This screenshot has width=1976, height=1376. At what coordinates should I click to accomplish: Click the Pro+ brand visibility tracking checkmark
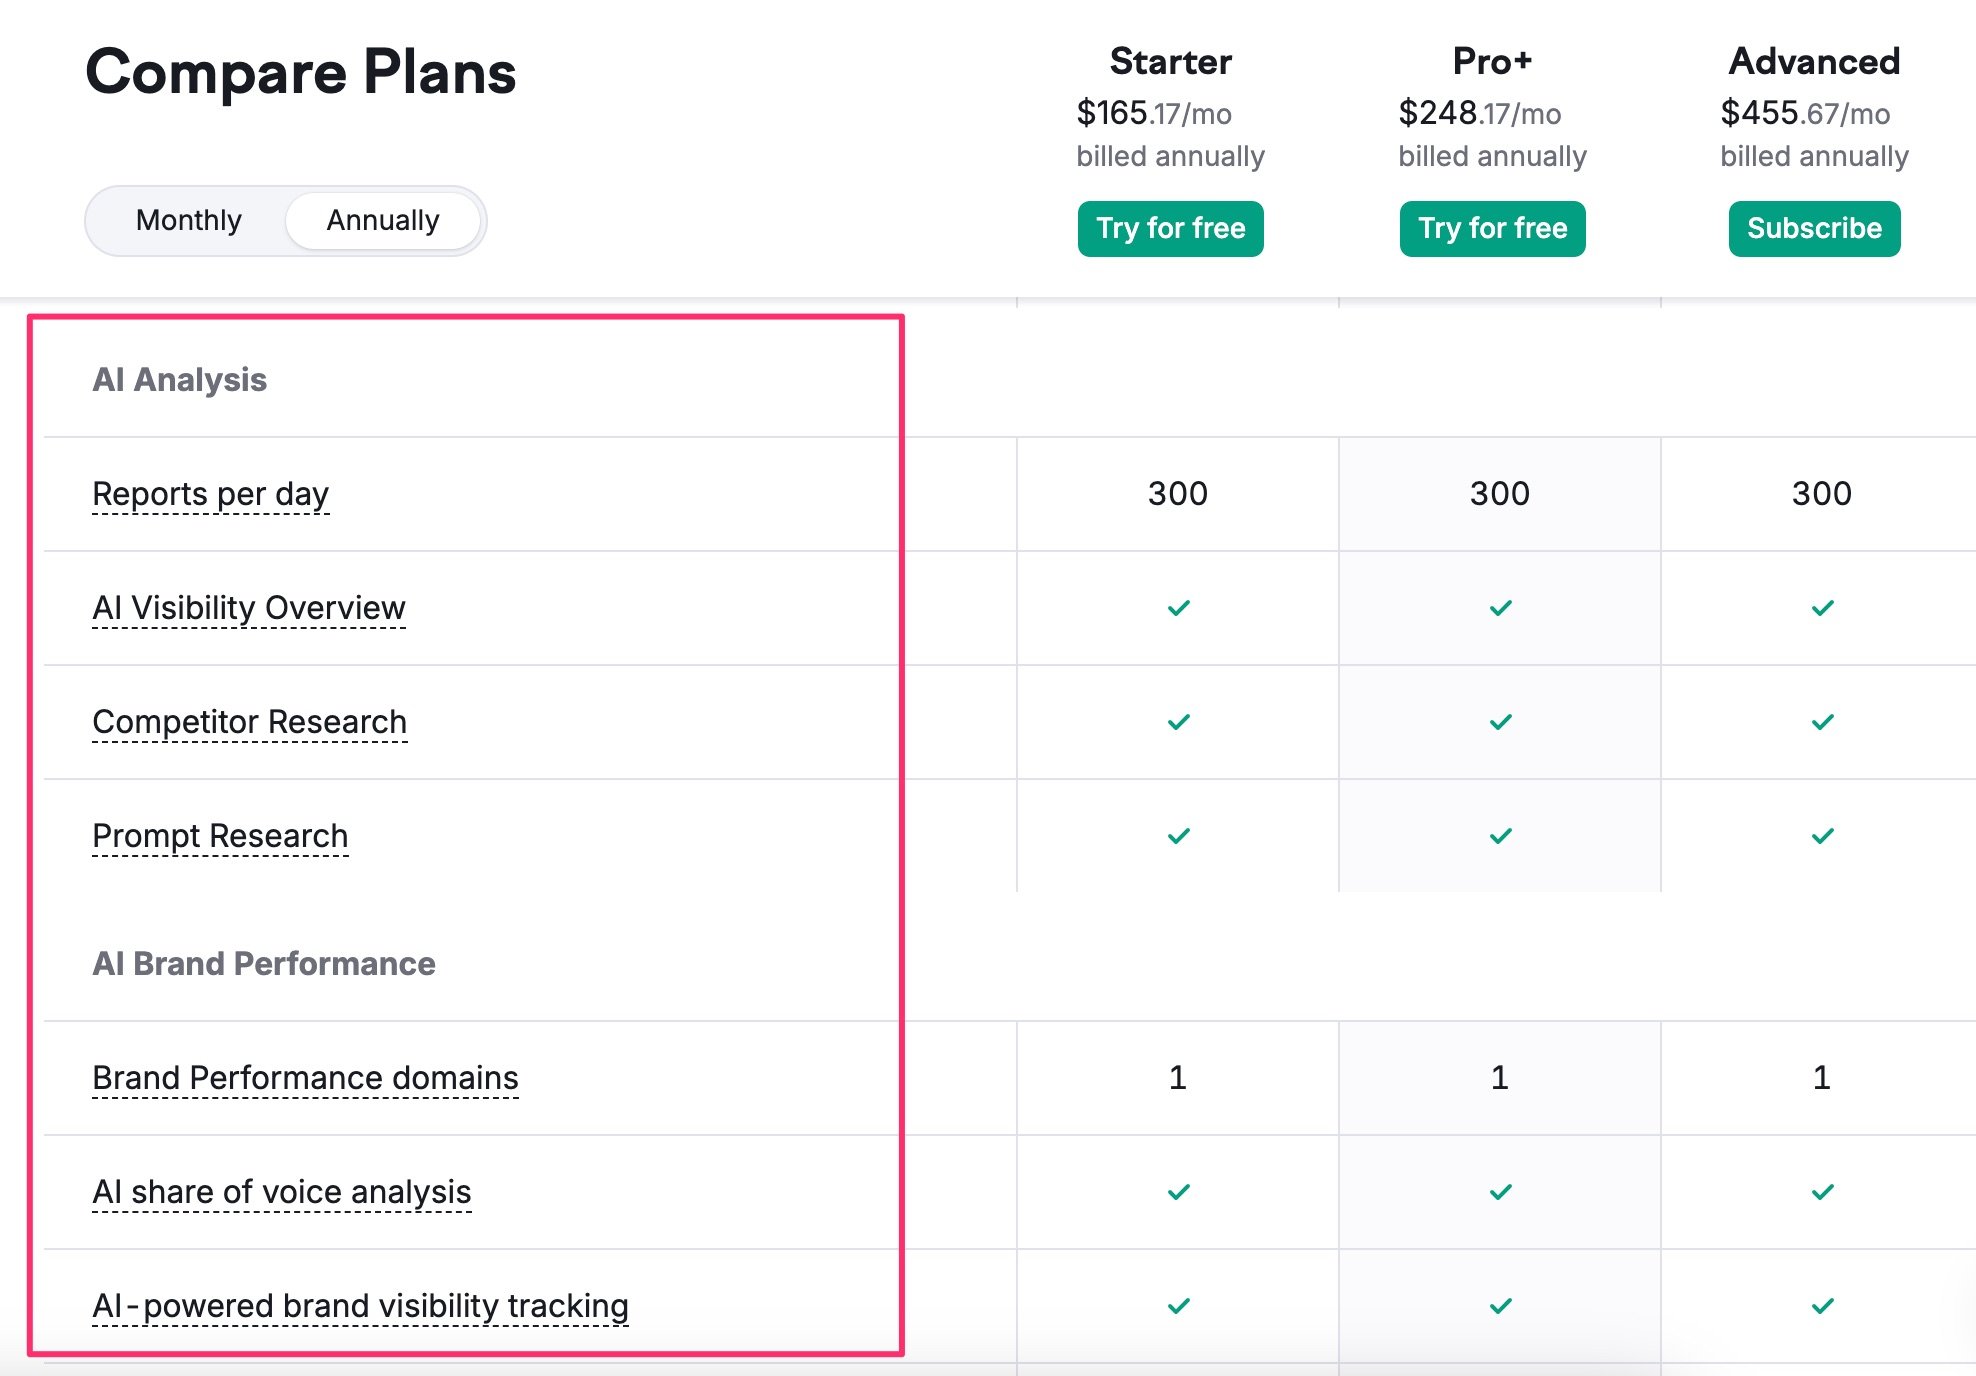tap(1499, 1305)
